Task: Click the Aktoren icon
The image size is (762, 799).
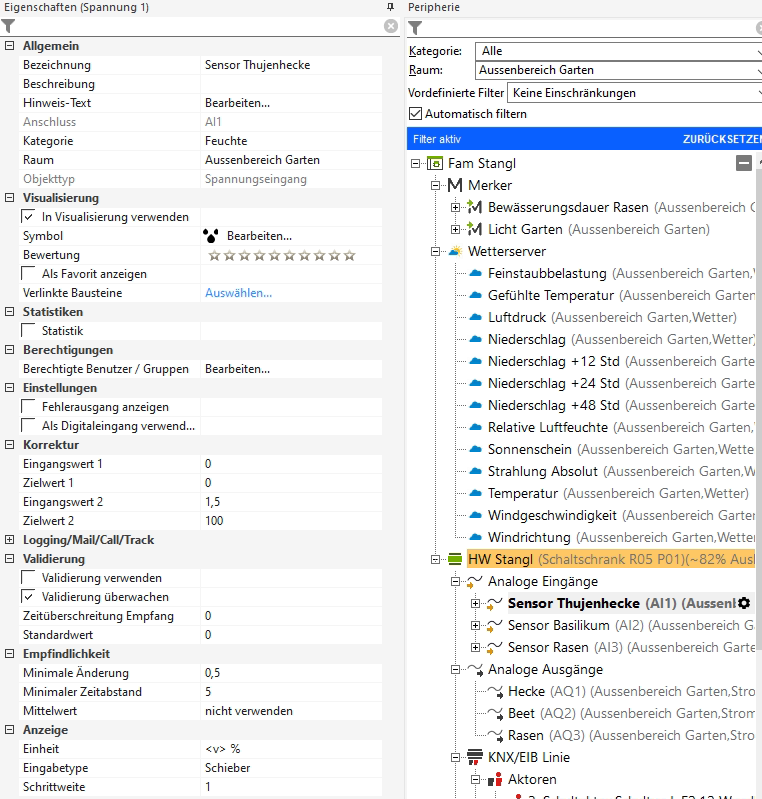Action: [494, 779]
